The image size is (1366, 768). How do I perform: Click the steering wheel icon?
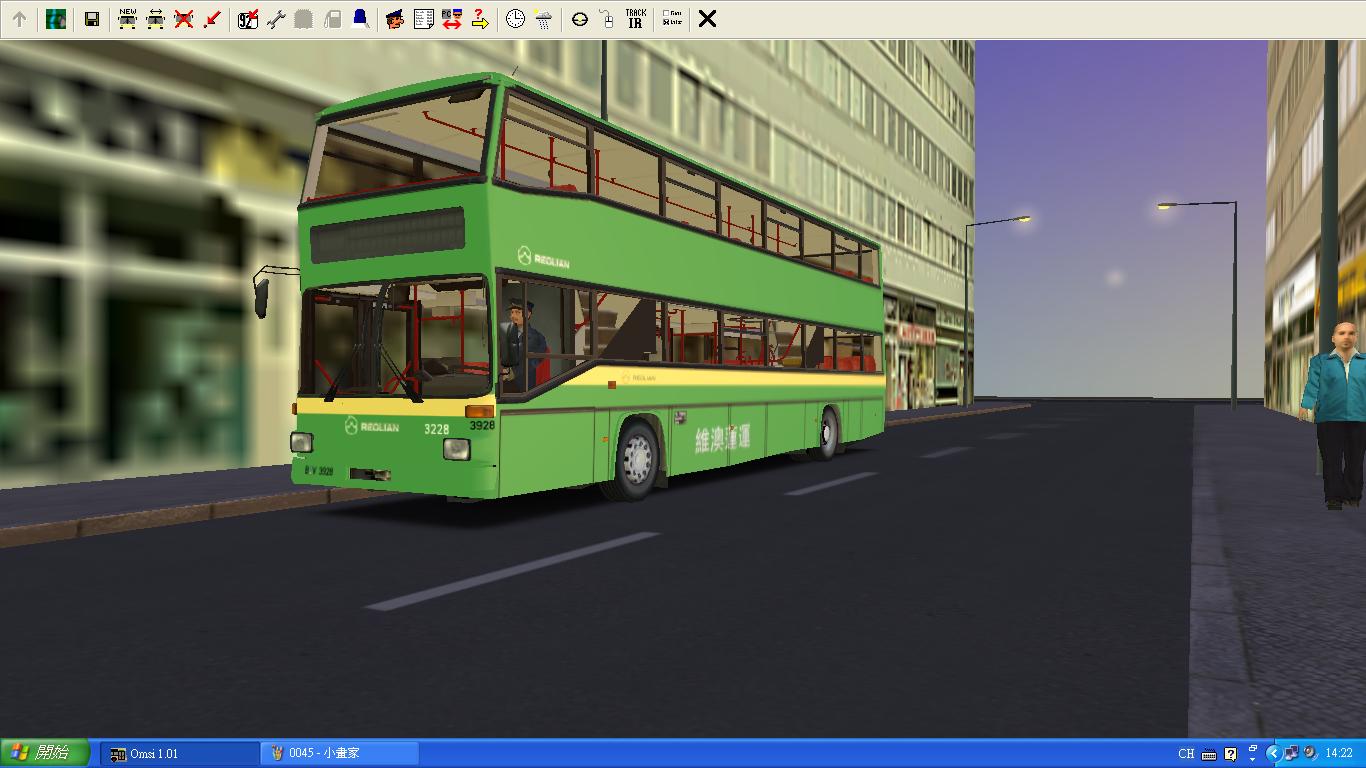(579, 19)
